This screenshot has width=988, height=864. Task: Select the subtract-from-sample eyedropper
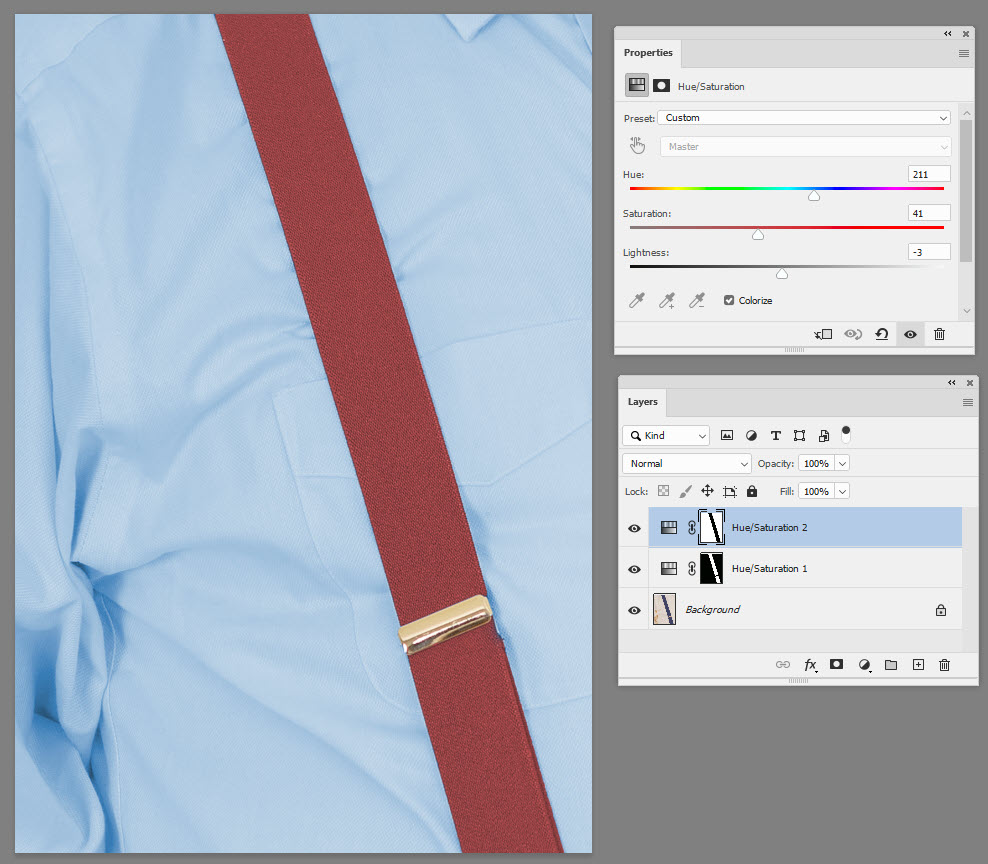pos(697,300)
